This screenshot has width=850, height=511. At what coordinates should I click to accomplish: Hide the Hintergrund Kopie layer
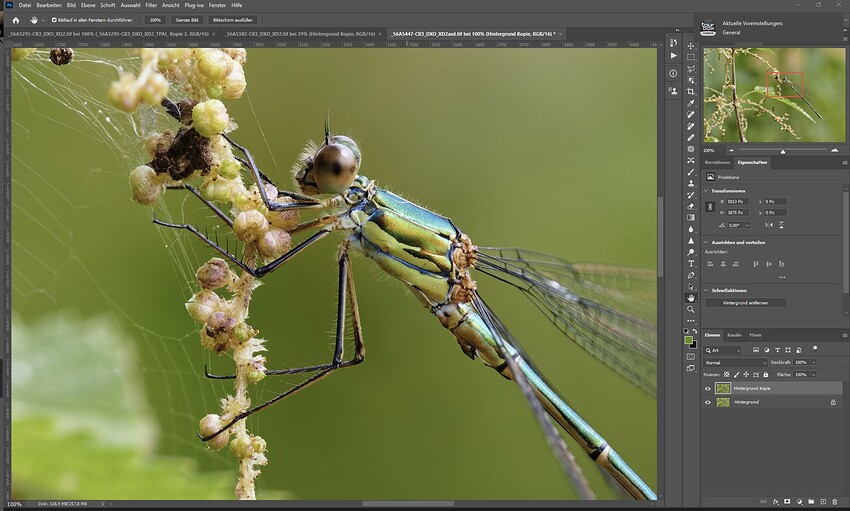coord(707,389)
